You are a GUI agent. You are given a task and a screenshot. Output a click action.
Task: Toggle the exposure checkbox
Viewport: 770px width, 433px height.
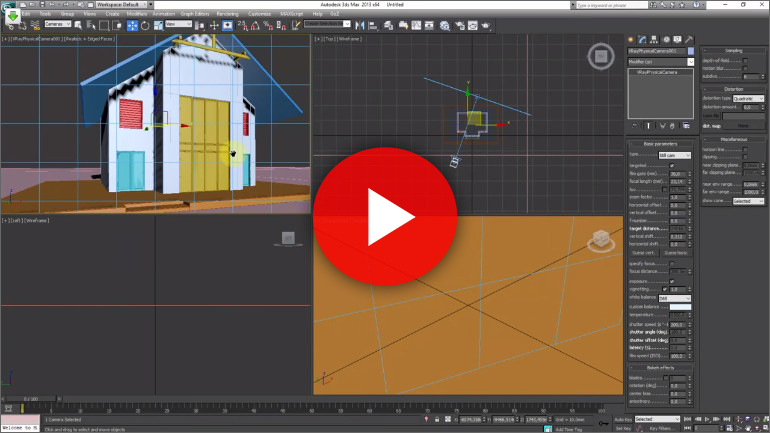click(672, 282)
